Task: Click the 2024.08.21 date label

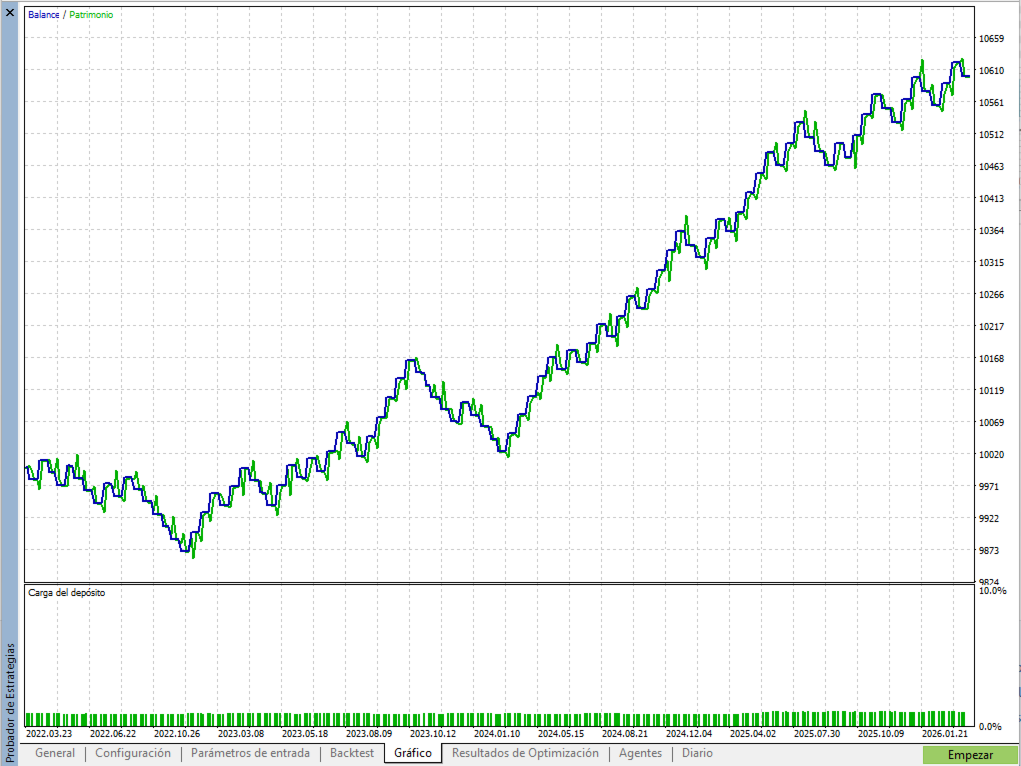Action: click(x=624, y=733)
